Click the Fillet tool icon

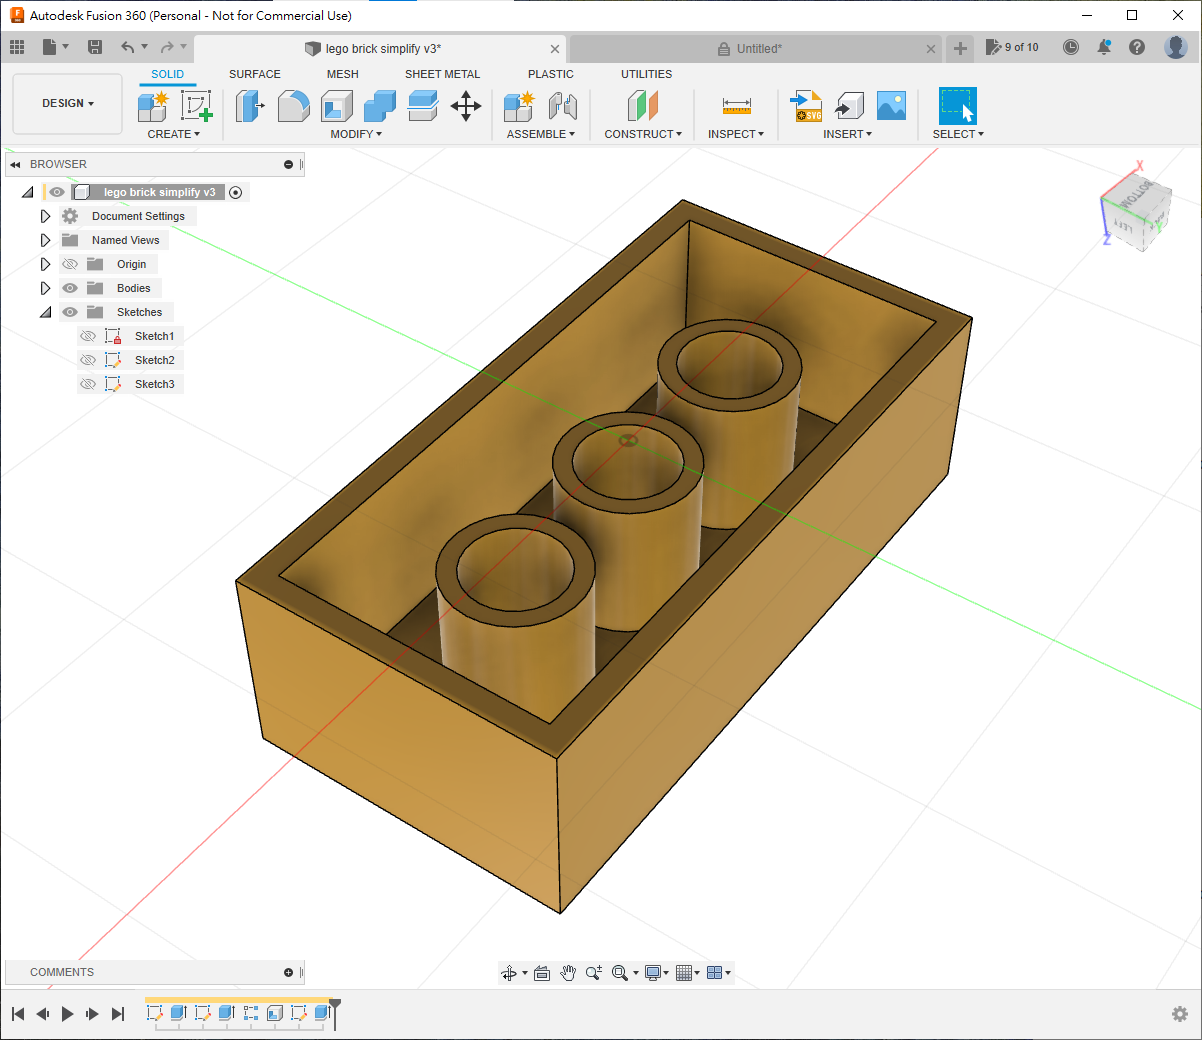point(293,106)
